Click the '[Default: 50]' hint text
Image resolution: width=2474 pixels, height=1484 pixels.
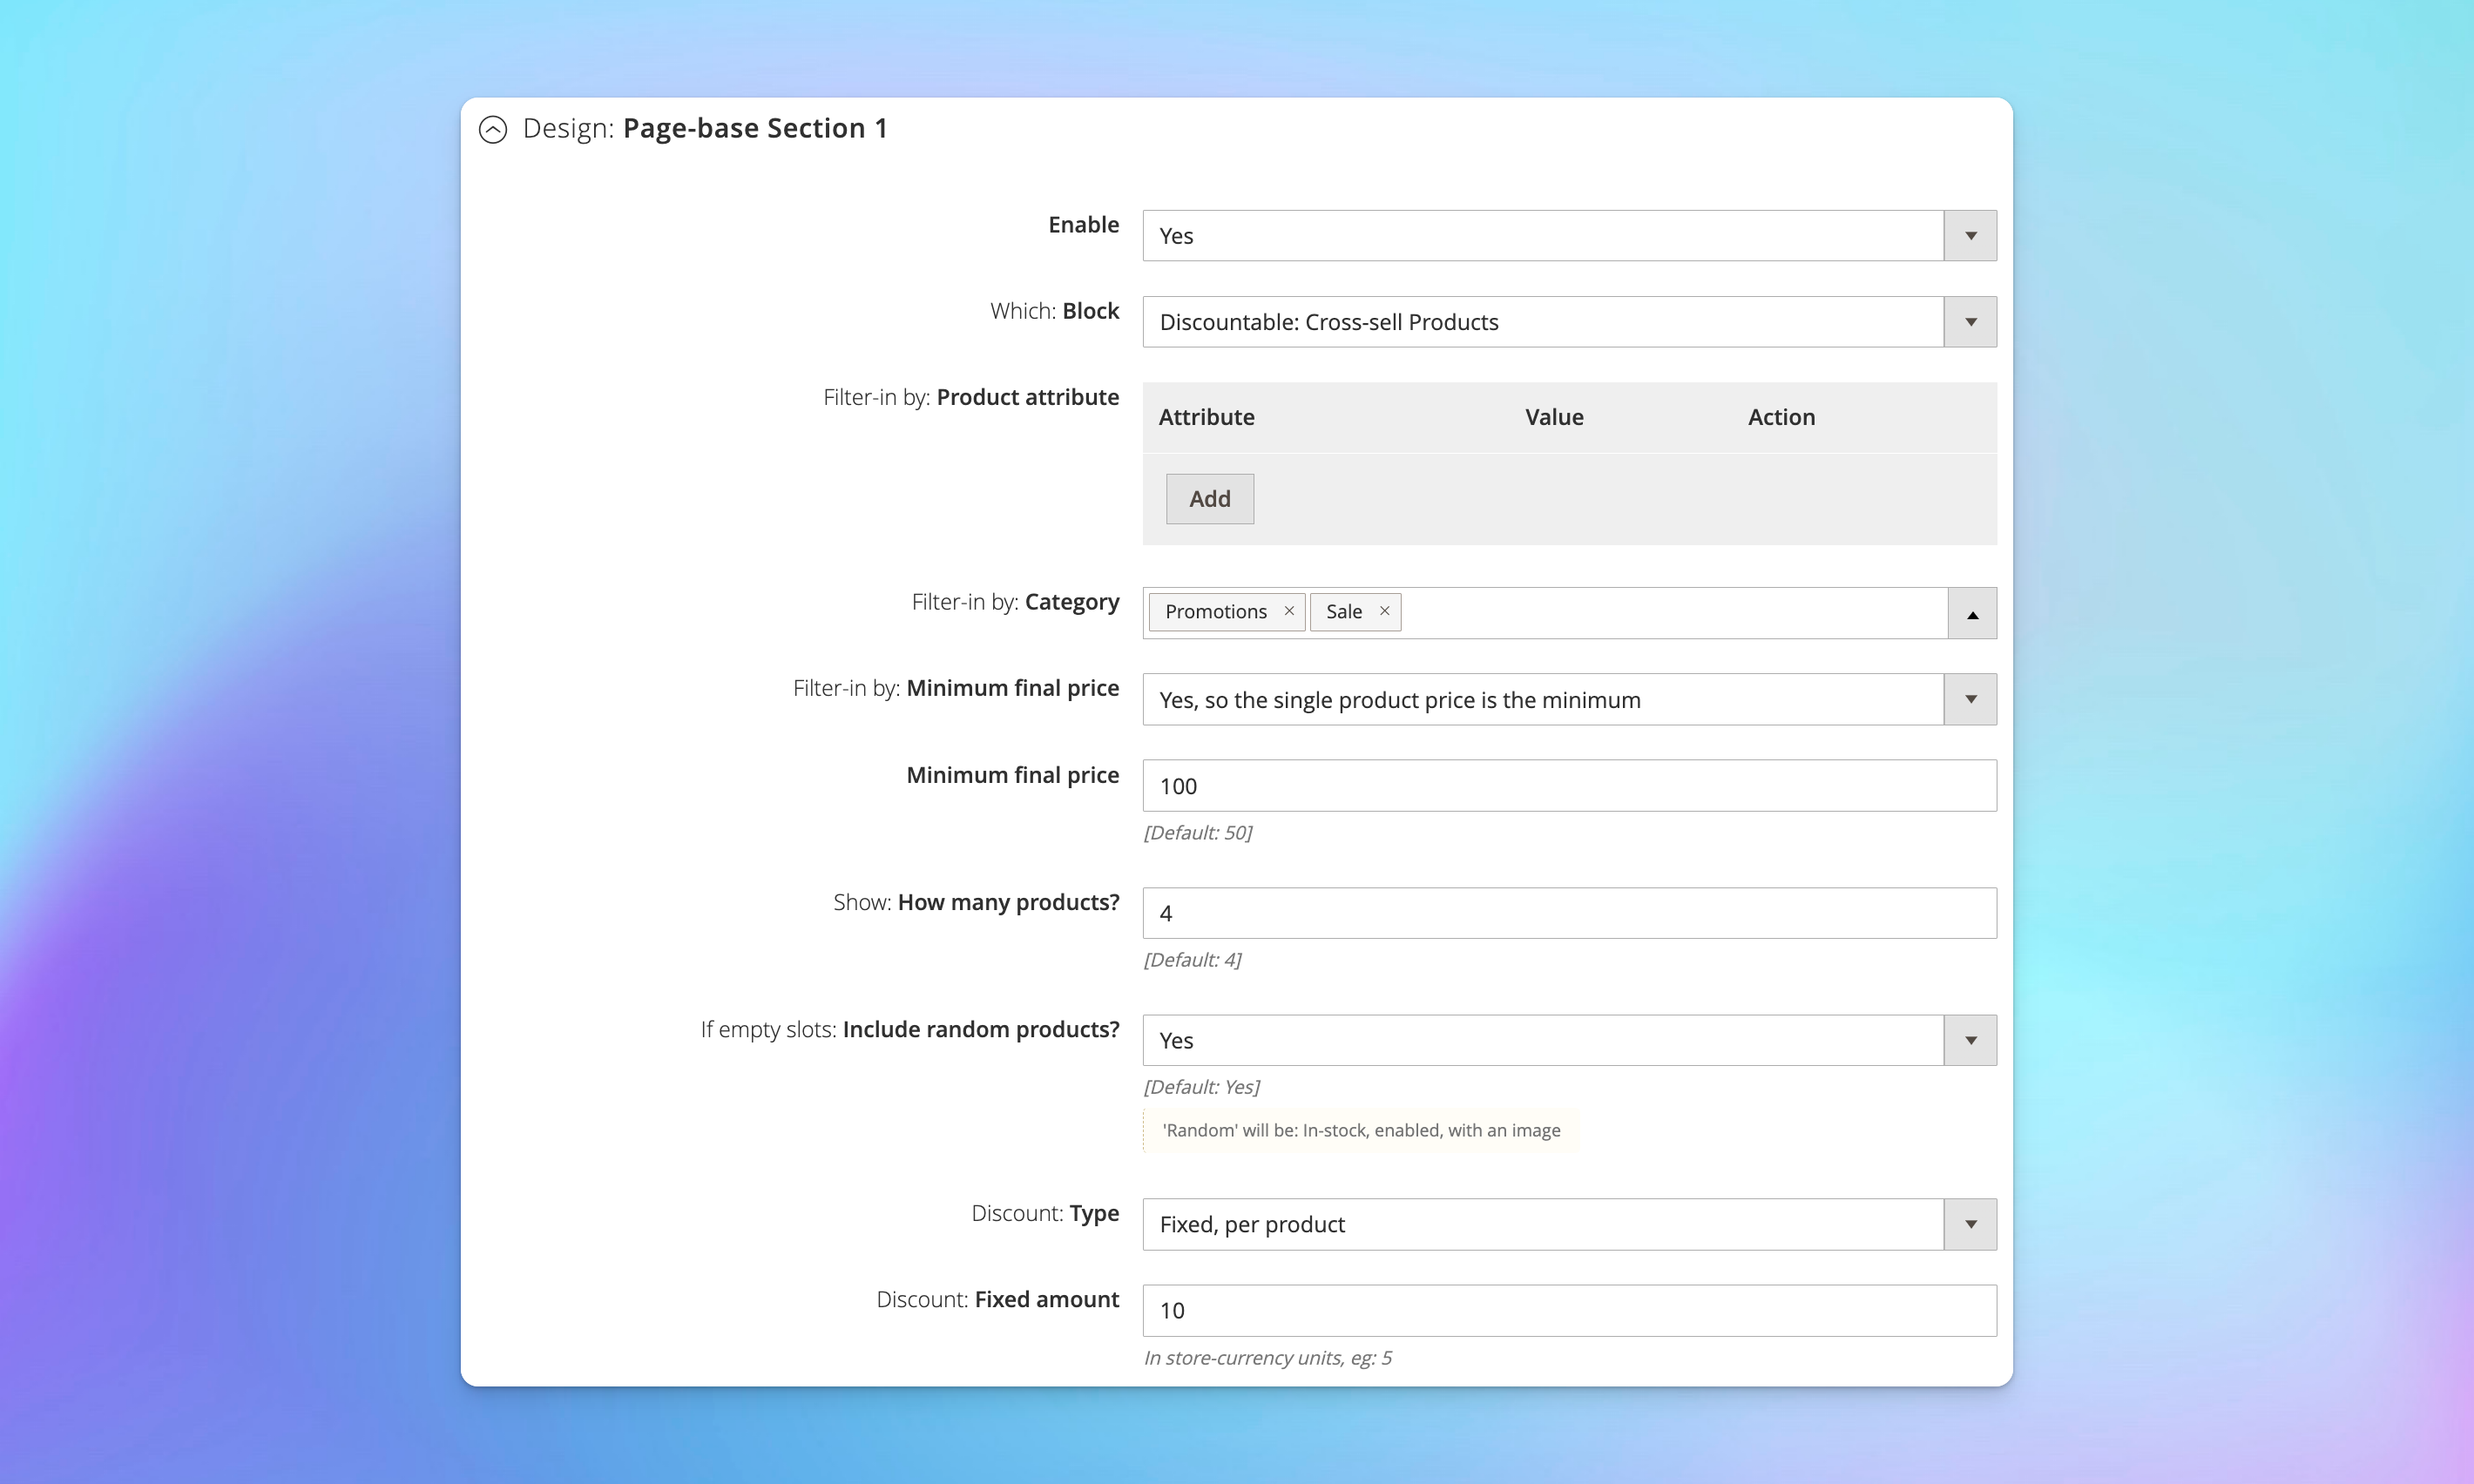(x=1197, y=832)
